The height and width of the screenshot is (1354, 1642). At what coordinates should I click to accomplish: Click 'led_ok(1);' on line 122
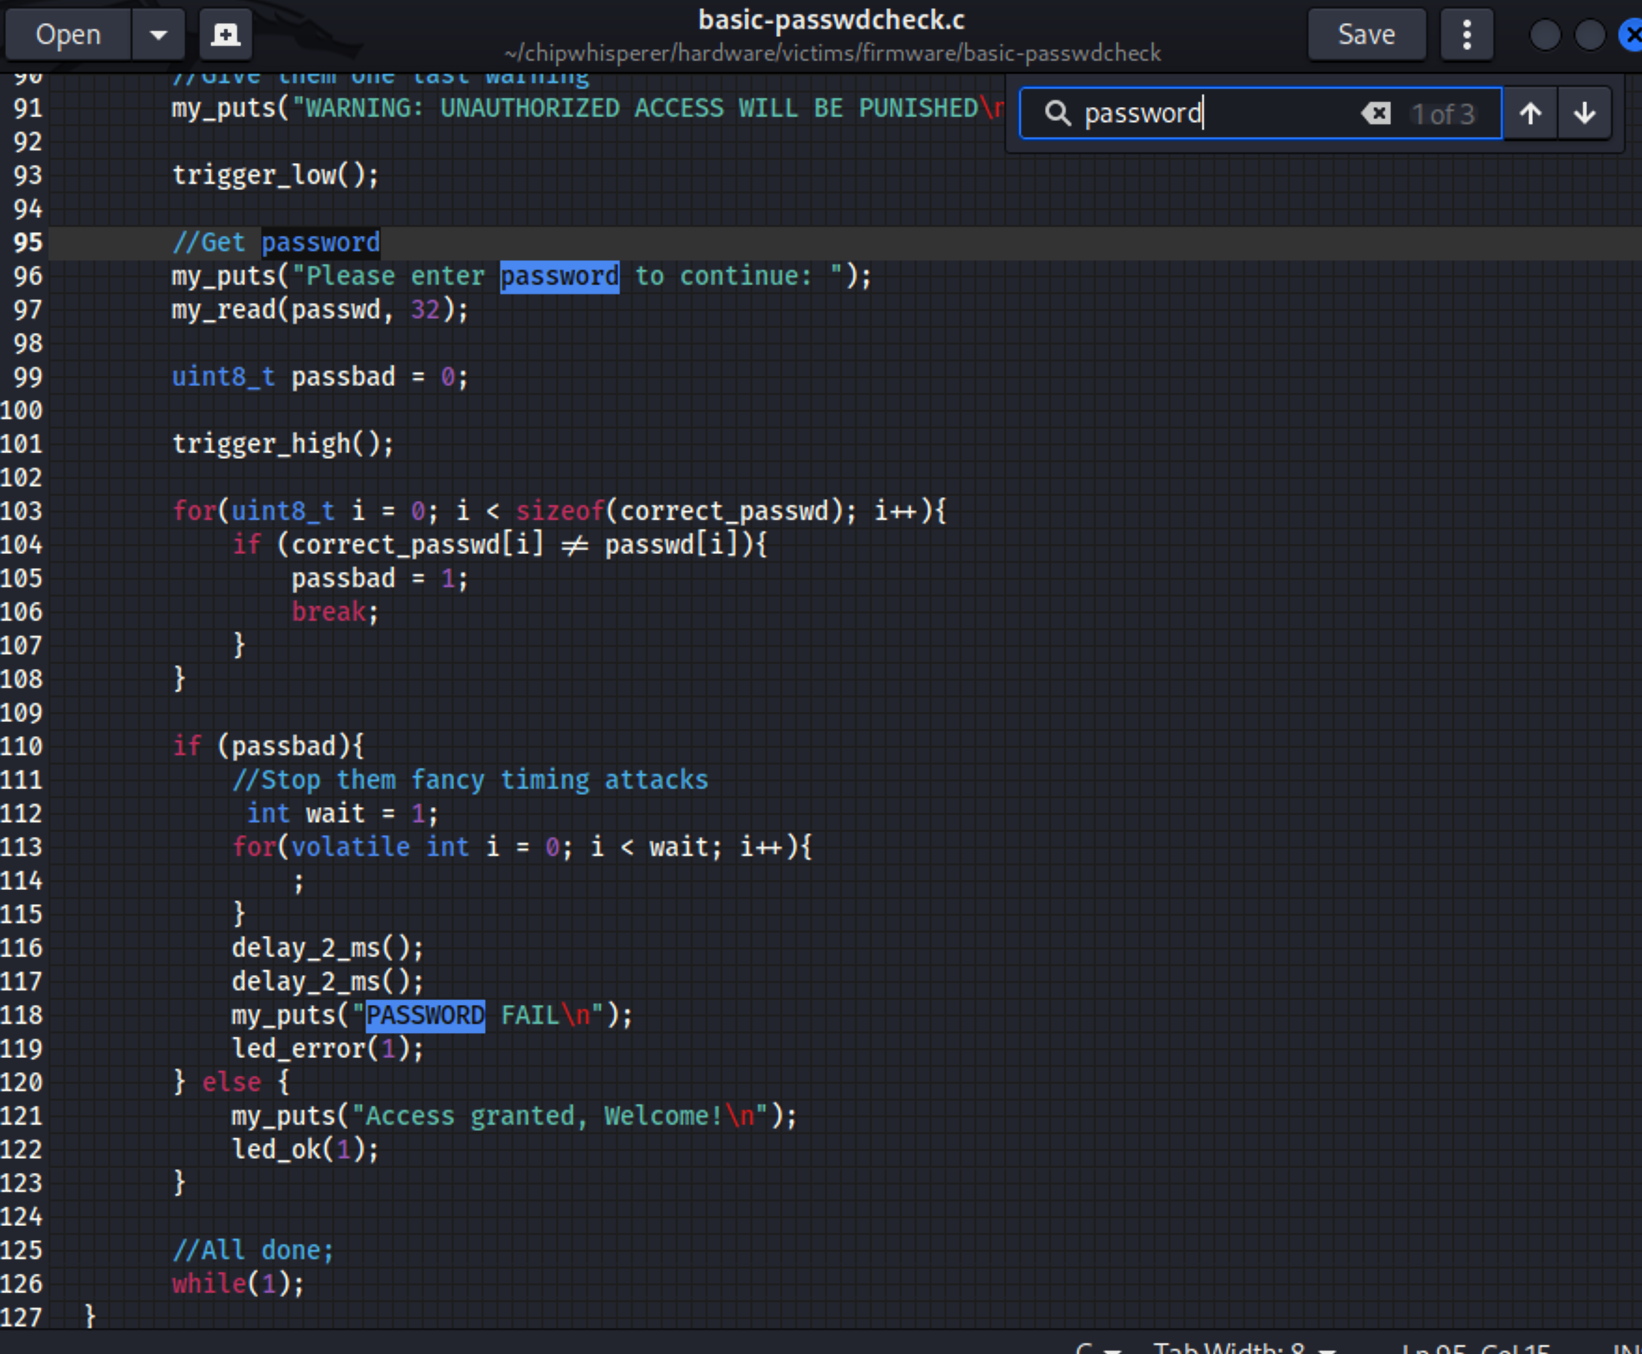(305, 1150)
